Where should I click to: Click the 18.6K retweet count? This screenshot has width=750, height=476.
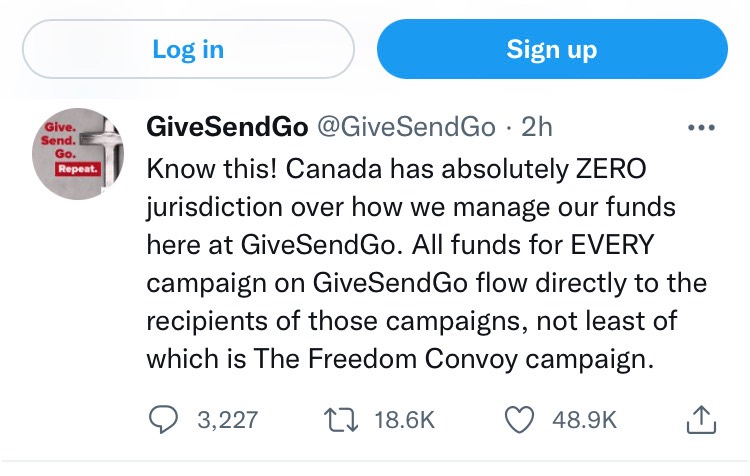click(x=405, y=420)
